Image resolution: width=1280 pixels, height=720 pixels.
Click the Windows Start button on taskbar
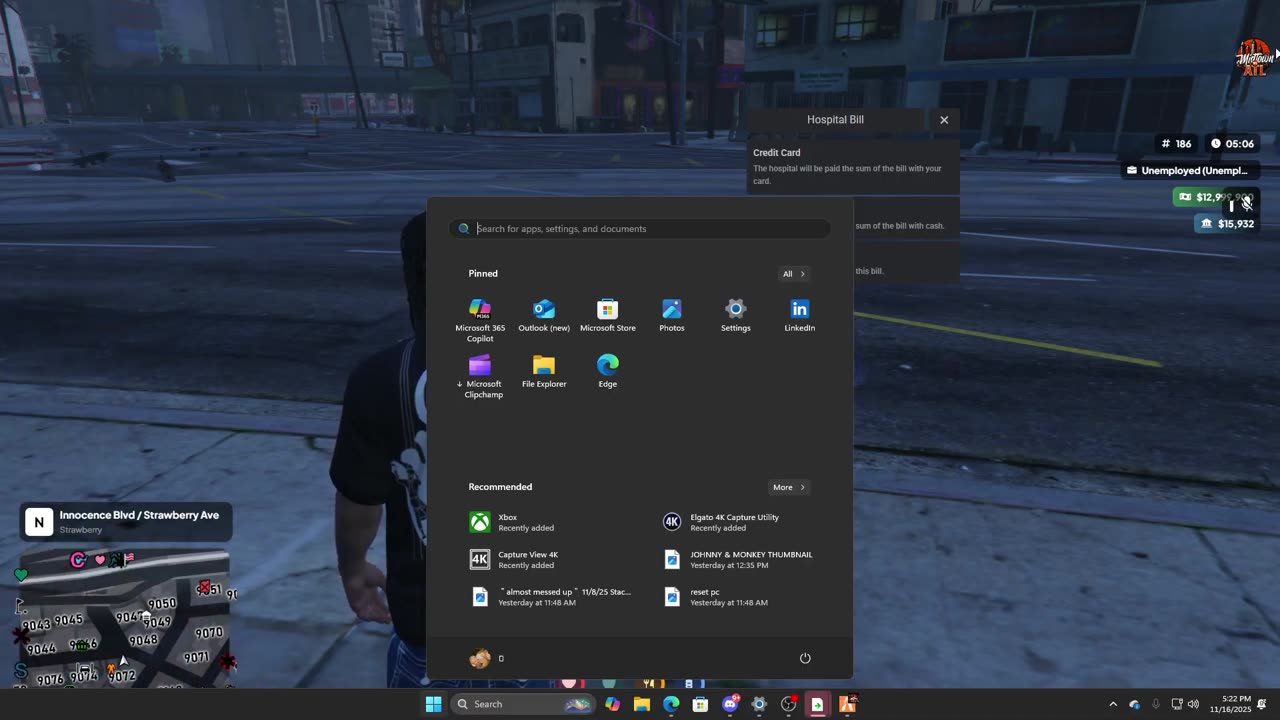[433, 704]
